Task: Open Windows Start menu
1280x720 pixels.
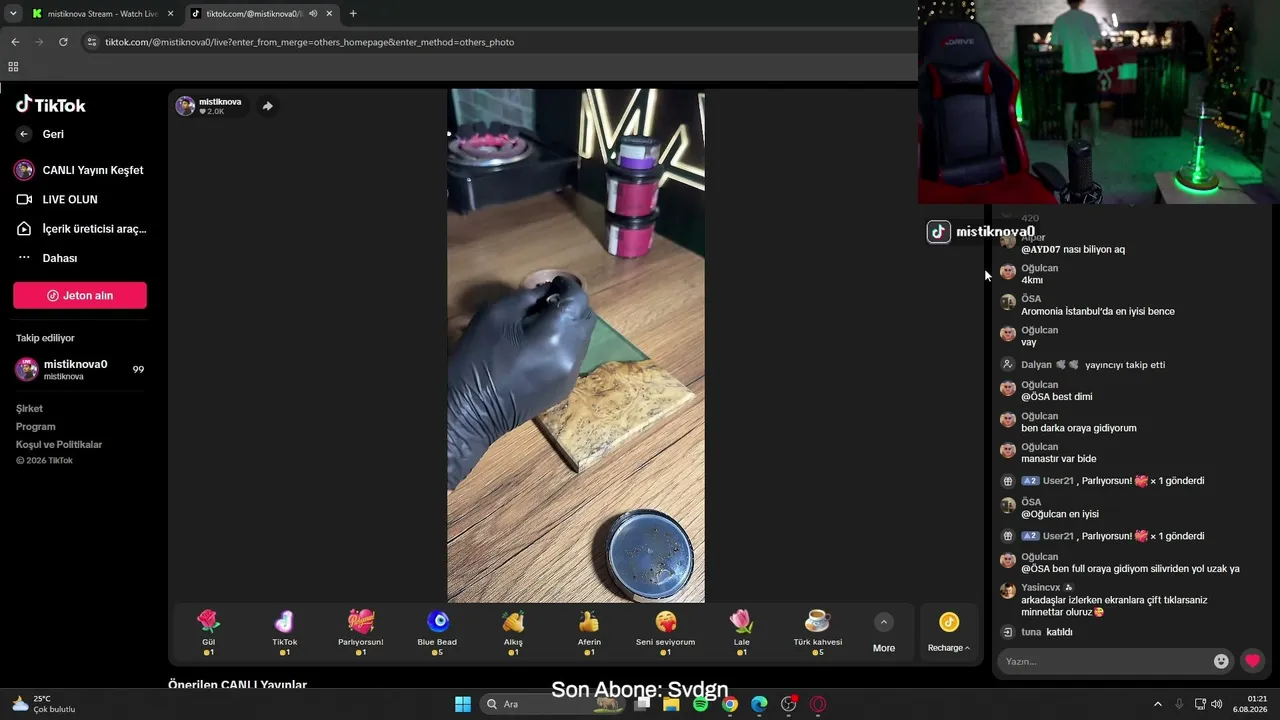Action: [463, 704]
